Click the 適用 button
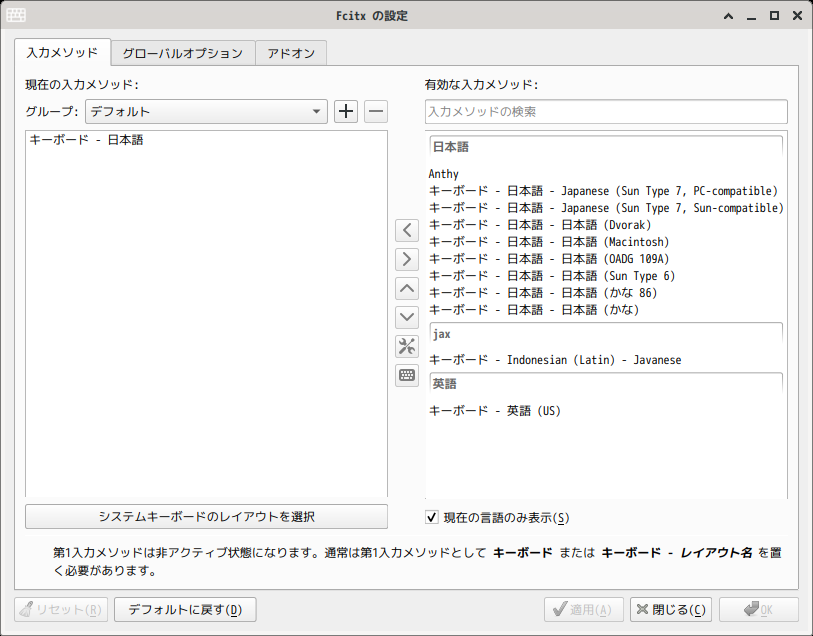This screenshot has width=813, height=636. (585, 610)
